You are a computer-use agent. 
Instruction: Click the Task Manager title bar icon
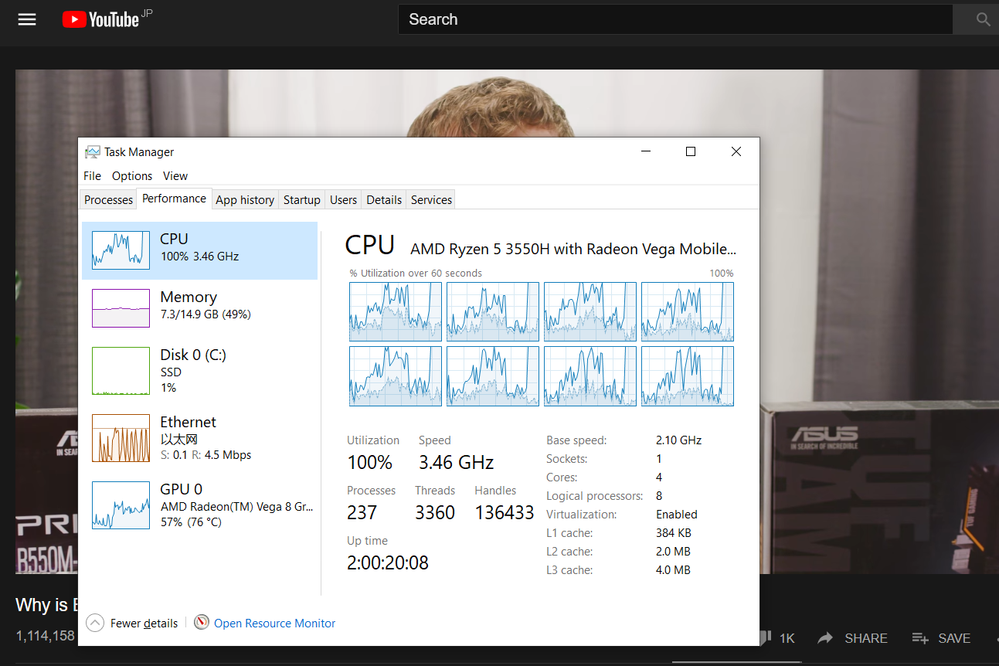[x=92, y=152]
